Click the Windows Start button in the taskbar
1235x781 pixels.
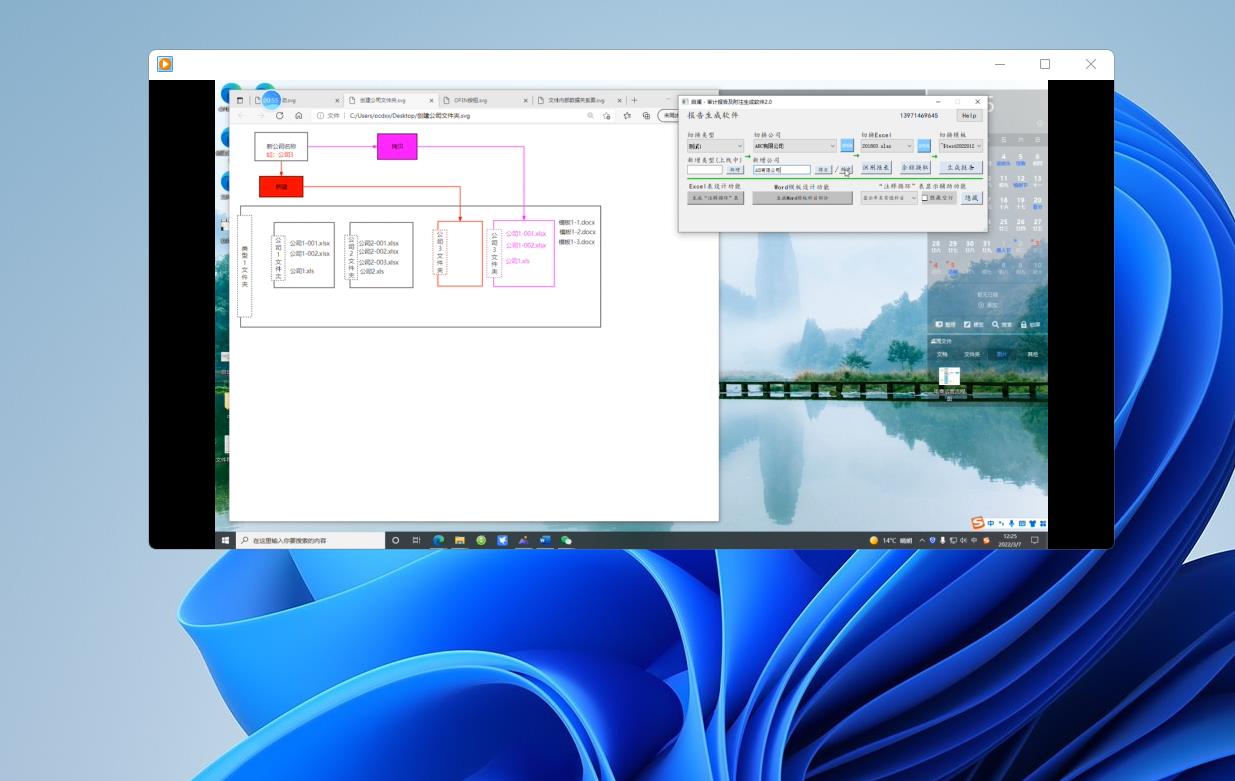click(225, 540)
